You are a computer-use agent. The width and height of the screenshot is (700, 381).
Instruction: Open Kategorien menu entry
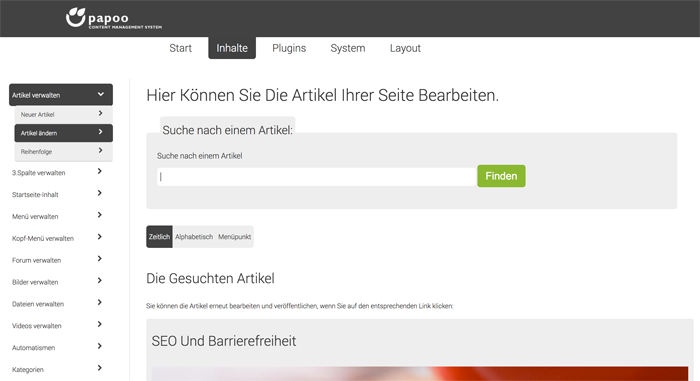click(x=28, y=370)
